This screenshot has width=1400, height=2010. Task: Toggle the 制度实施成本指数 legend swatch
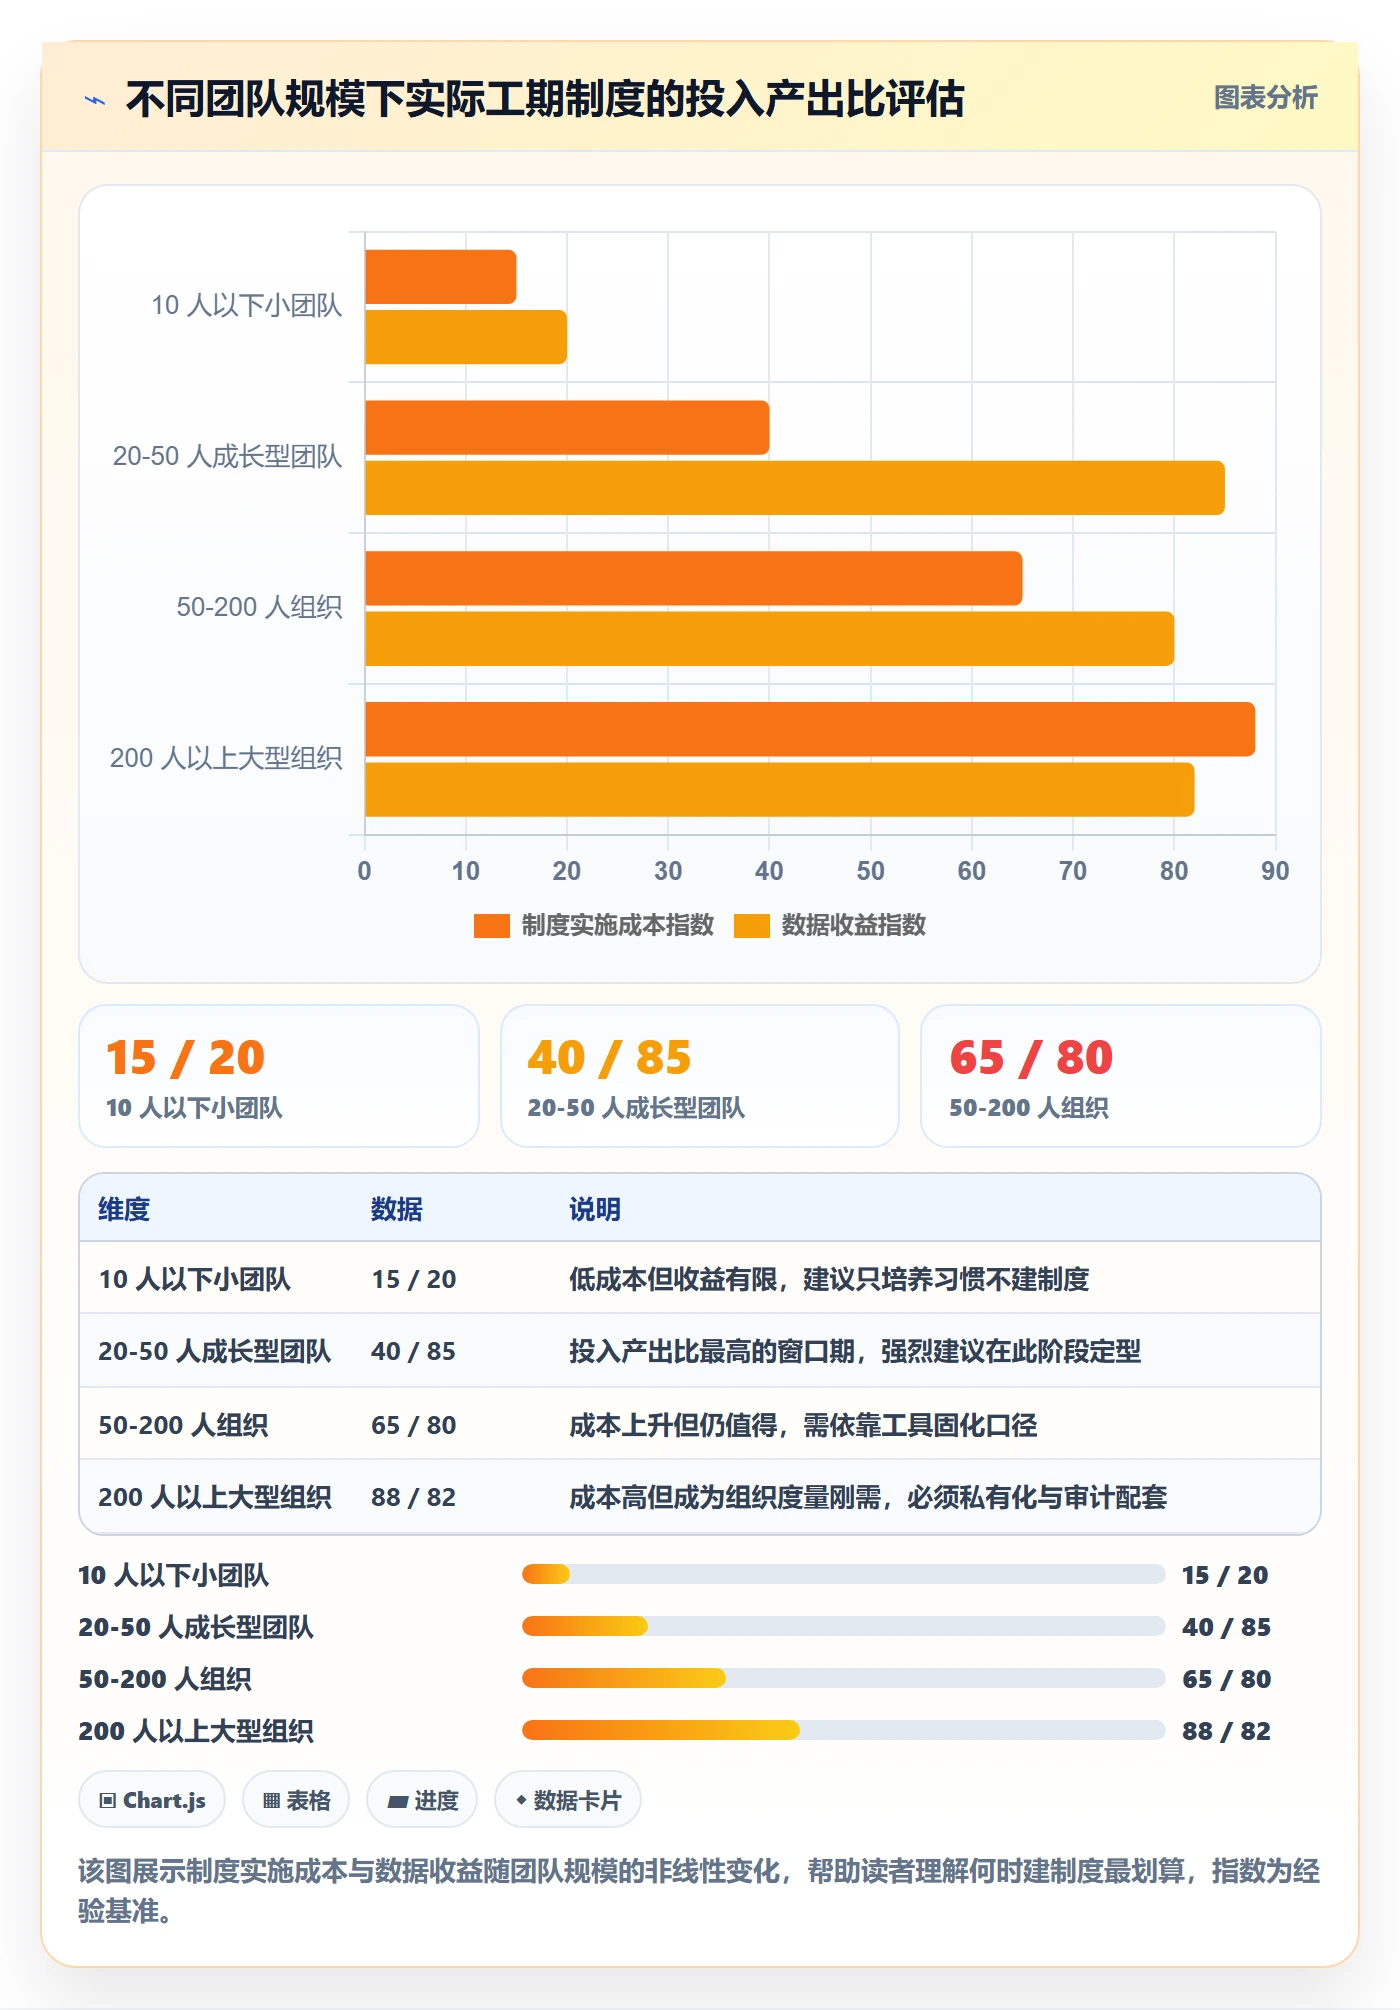pos(491,926)
